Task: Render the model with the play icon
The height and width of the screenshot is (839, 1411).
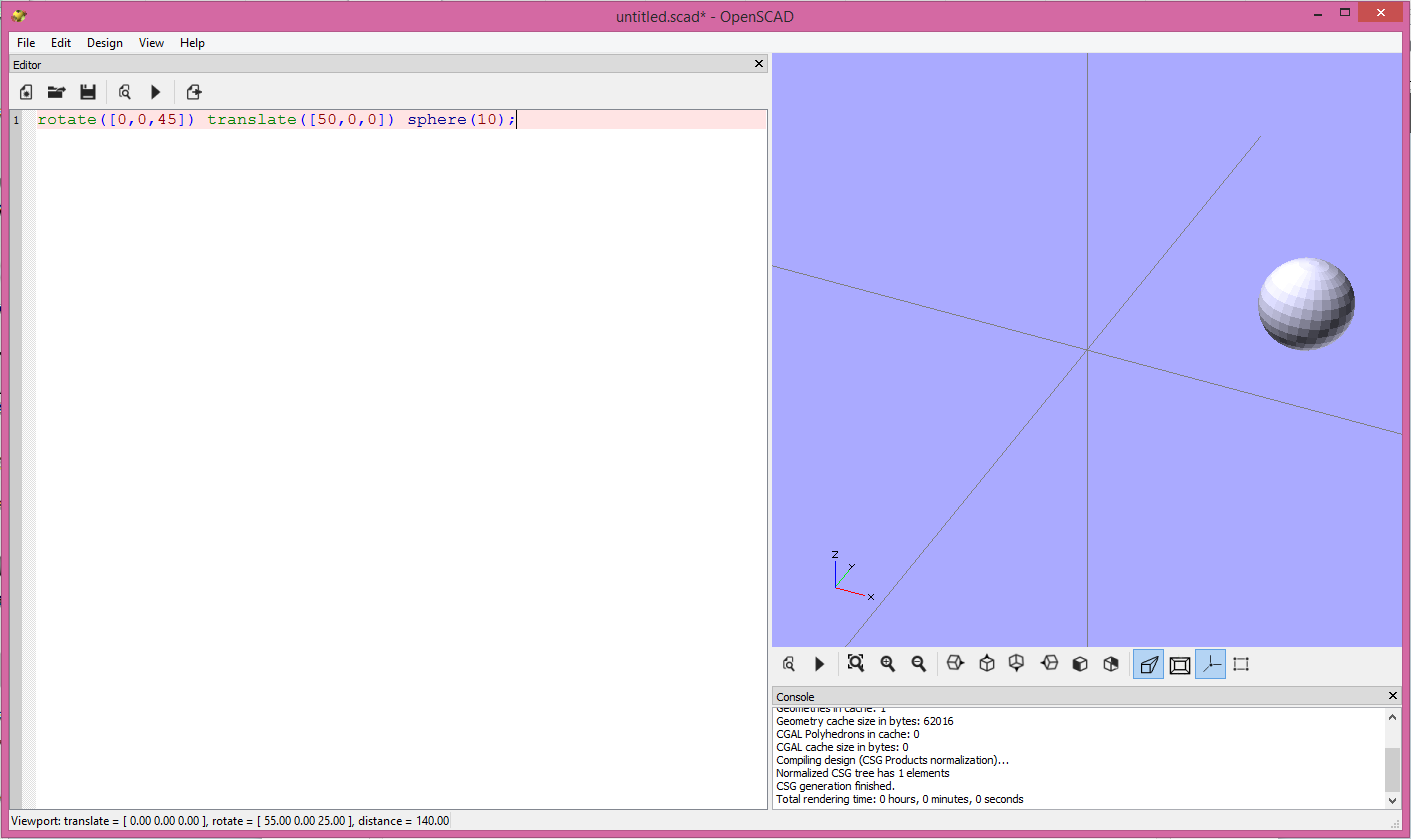Action: point(155,91)
